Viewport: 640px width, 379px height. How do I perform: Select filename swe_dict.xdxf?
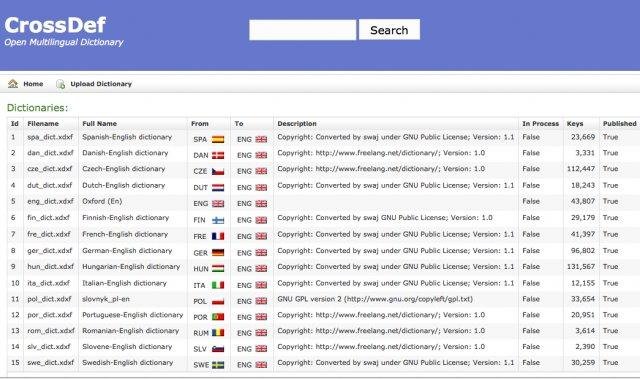coord(51,363)
